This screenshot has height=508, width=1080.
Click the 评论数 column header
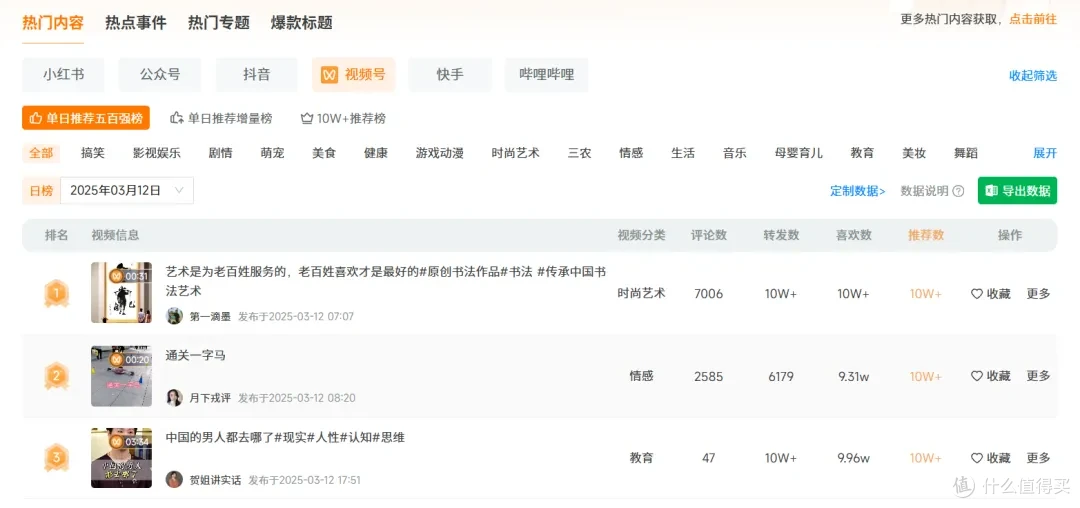[x=709, y=235]
